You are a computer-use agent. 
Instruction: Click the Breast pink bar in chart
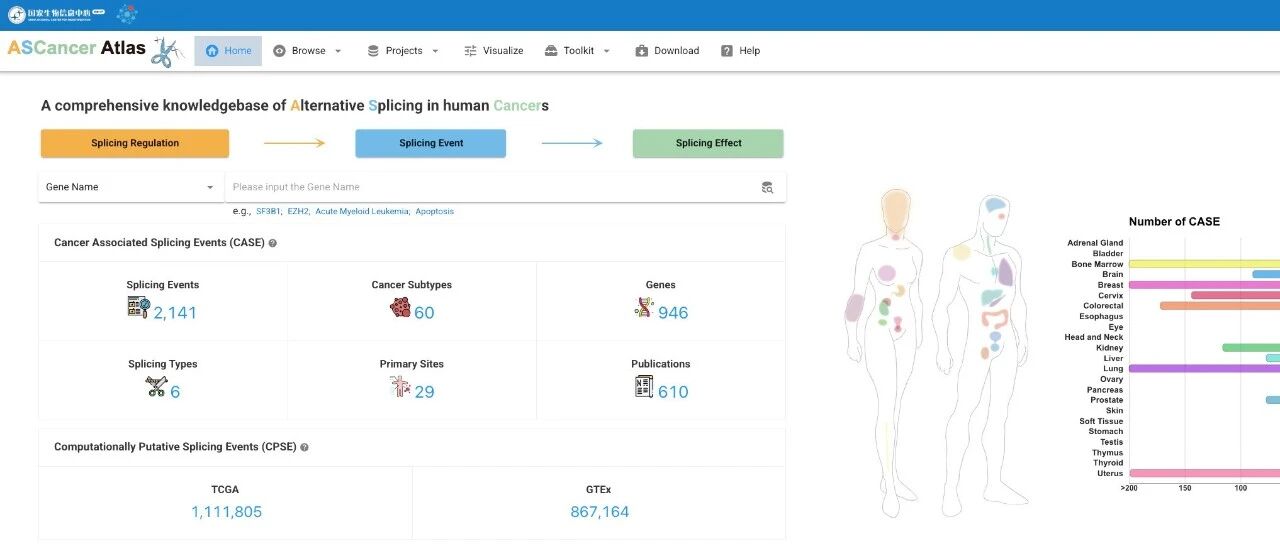point(1205,285)
